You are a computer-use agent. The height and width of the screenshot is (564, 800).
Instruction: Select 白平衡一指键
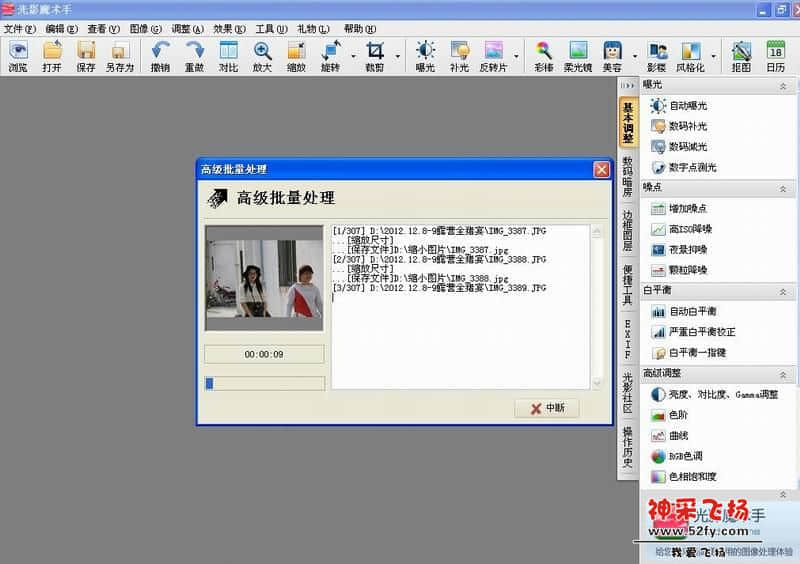pos(688,353)
